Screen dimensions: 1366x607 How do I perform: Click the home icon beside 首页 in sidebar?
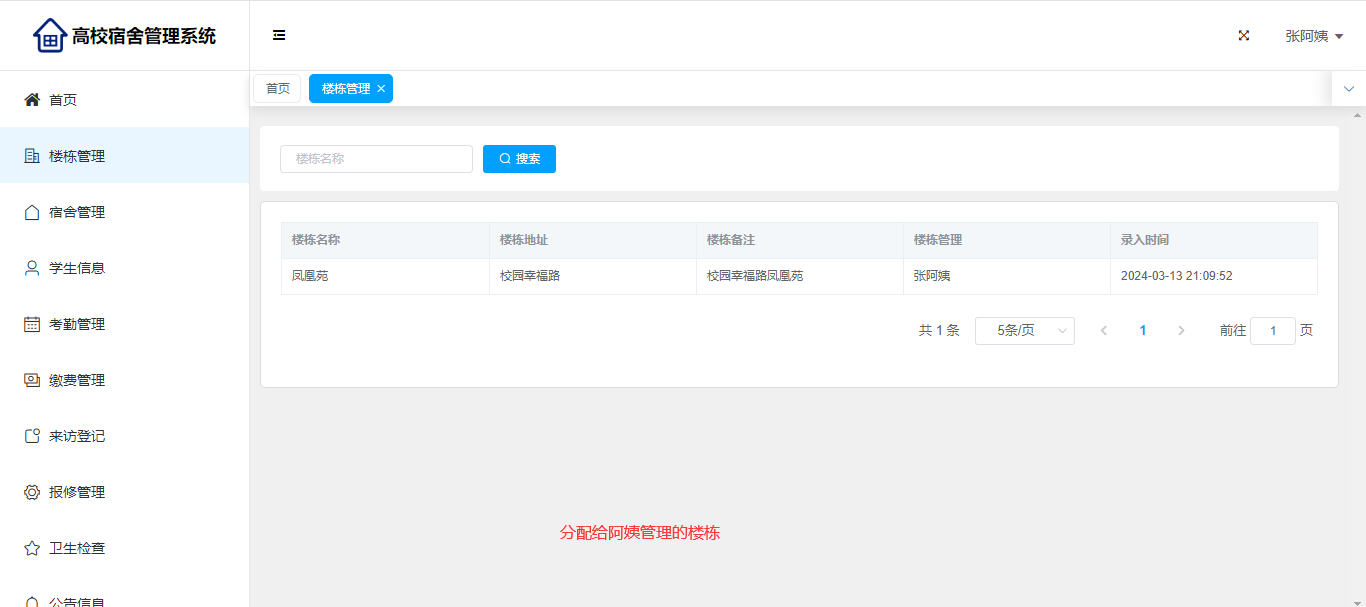(32, 100)
